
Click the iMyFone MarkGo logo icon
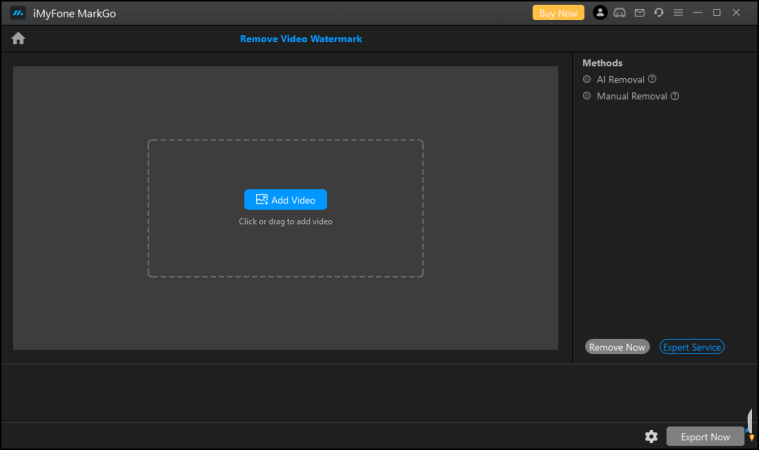(17, 13)
